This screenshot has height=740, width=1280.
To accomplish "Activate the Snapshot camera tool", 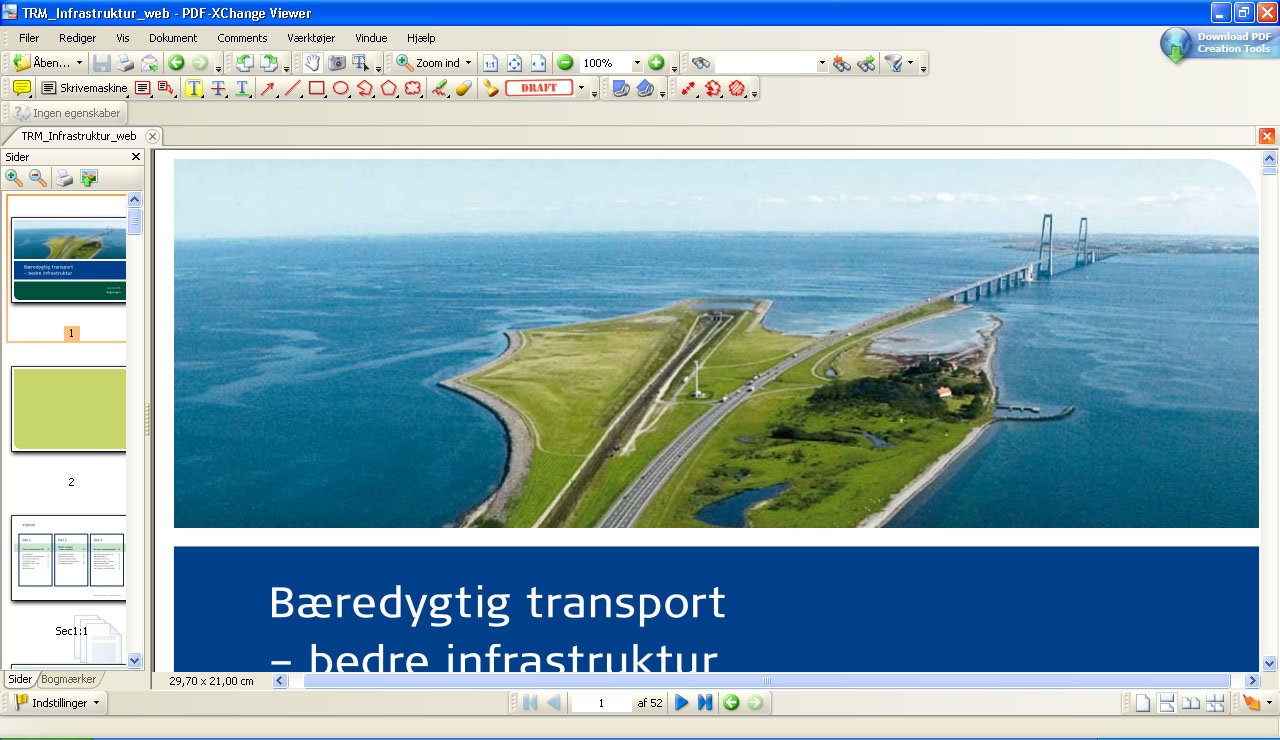I will pyautogui.click(x=337, y=63).
